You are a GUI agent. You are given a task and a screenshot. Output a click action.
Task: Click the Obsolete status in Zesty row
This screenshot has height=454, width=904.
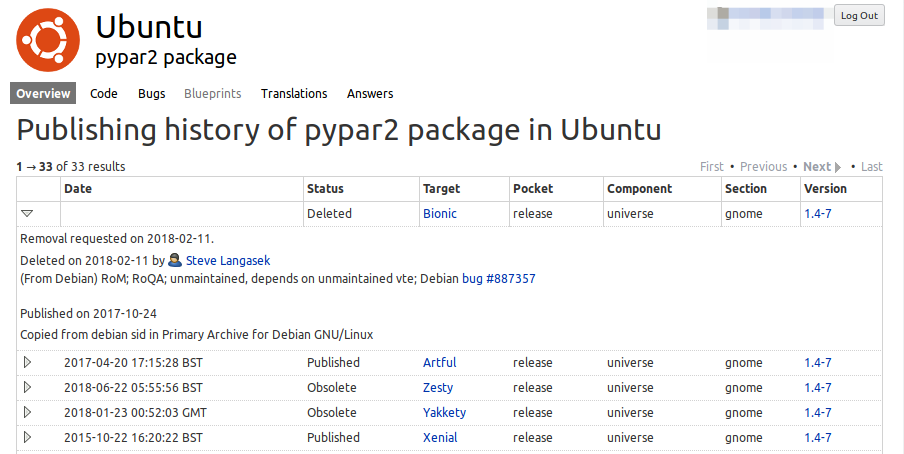332,387
